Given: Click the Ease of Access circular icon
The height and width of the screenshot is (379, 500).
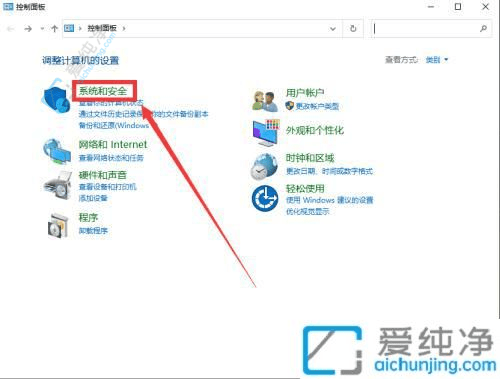Looking at the screenshot, I should pos(265,199).
